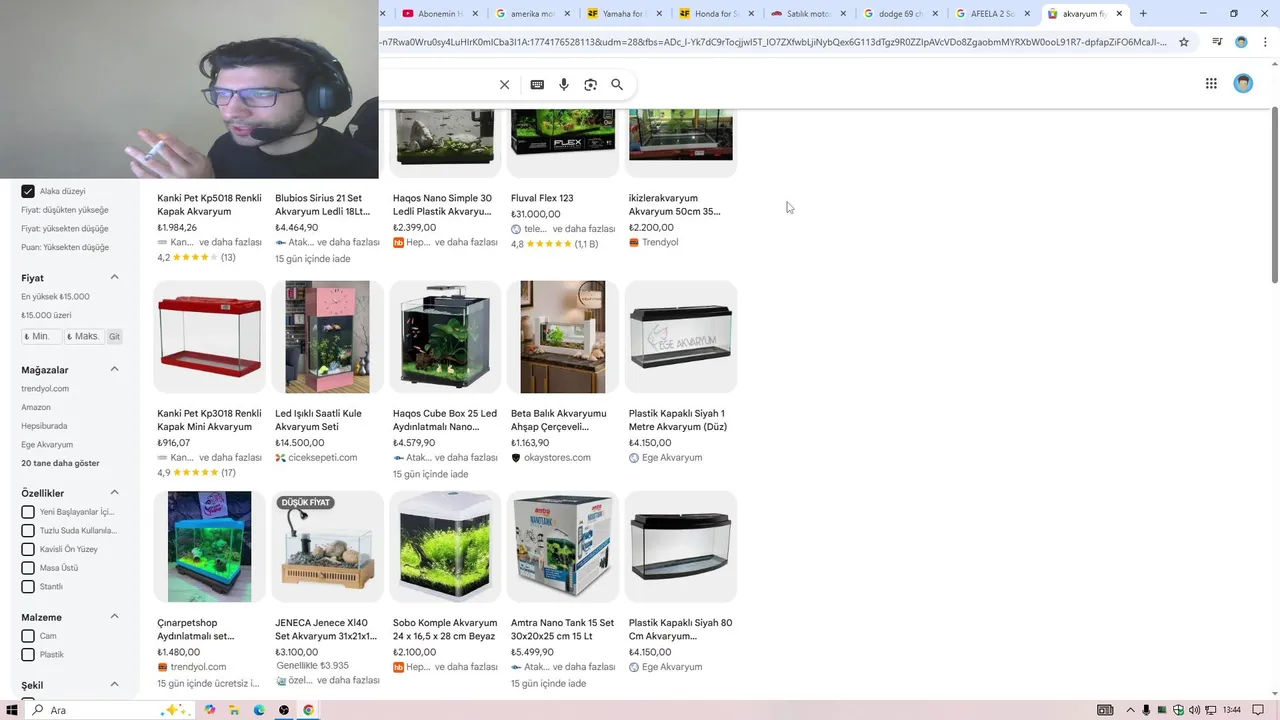Viewport: 1280px width, 720px height.
Task: Enable the Kavisli Ön Yüzey filter
Action: tap(28, 549)
